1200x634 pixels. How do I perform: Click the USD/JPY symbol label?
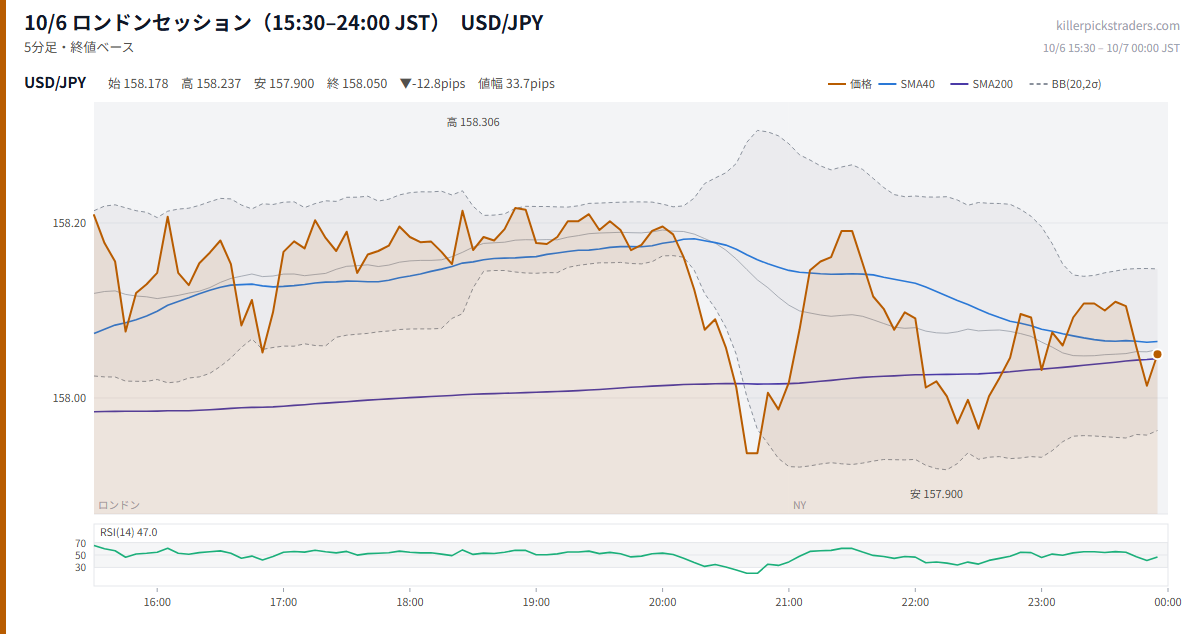pos(55,83)
